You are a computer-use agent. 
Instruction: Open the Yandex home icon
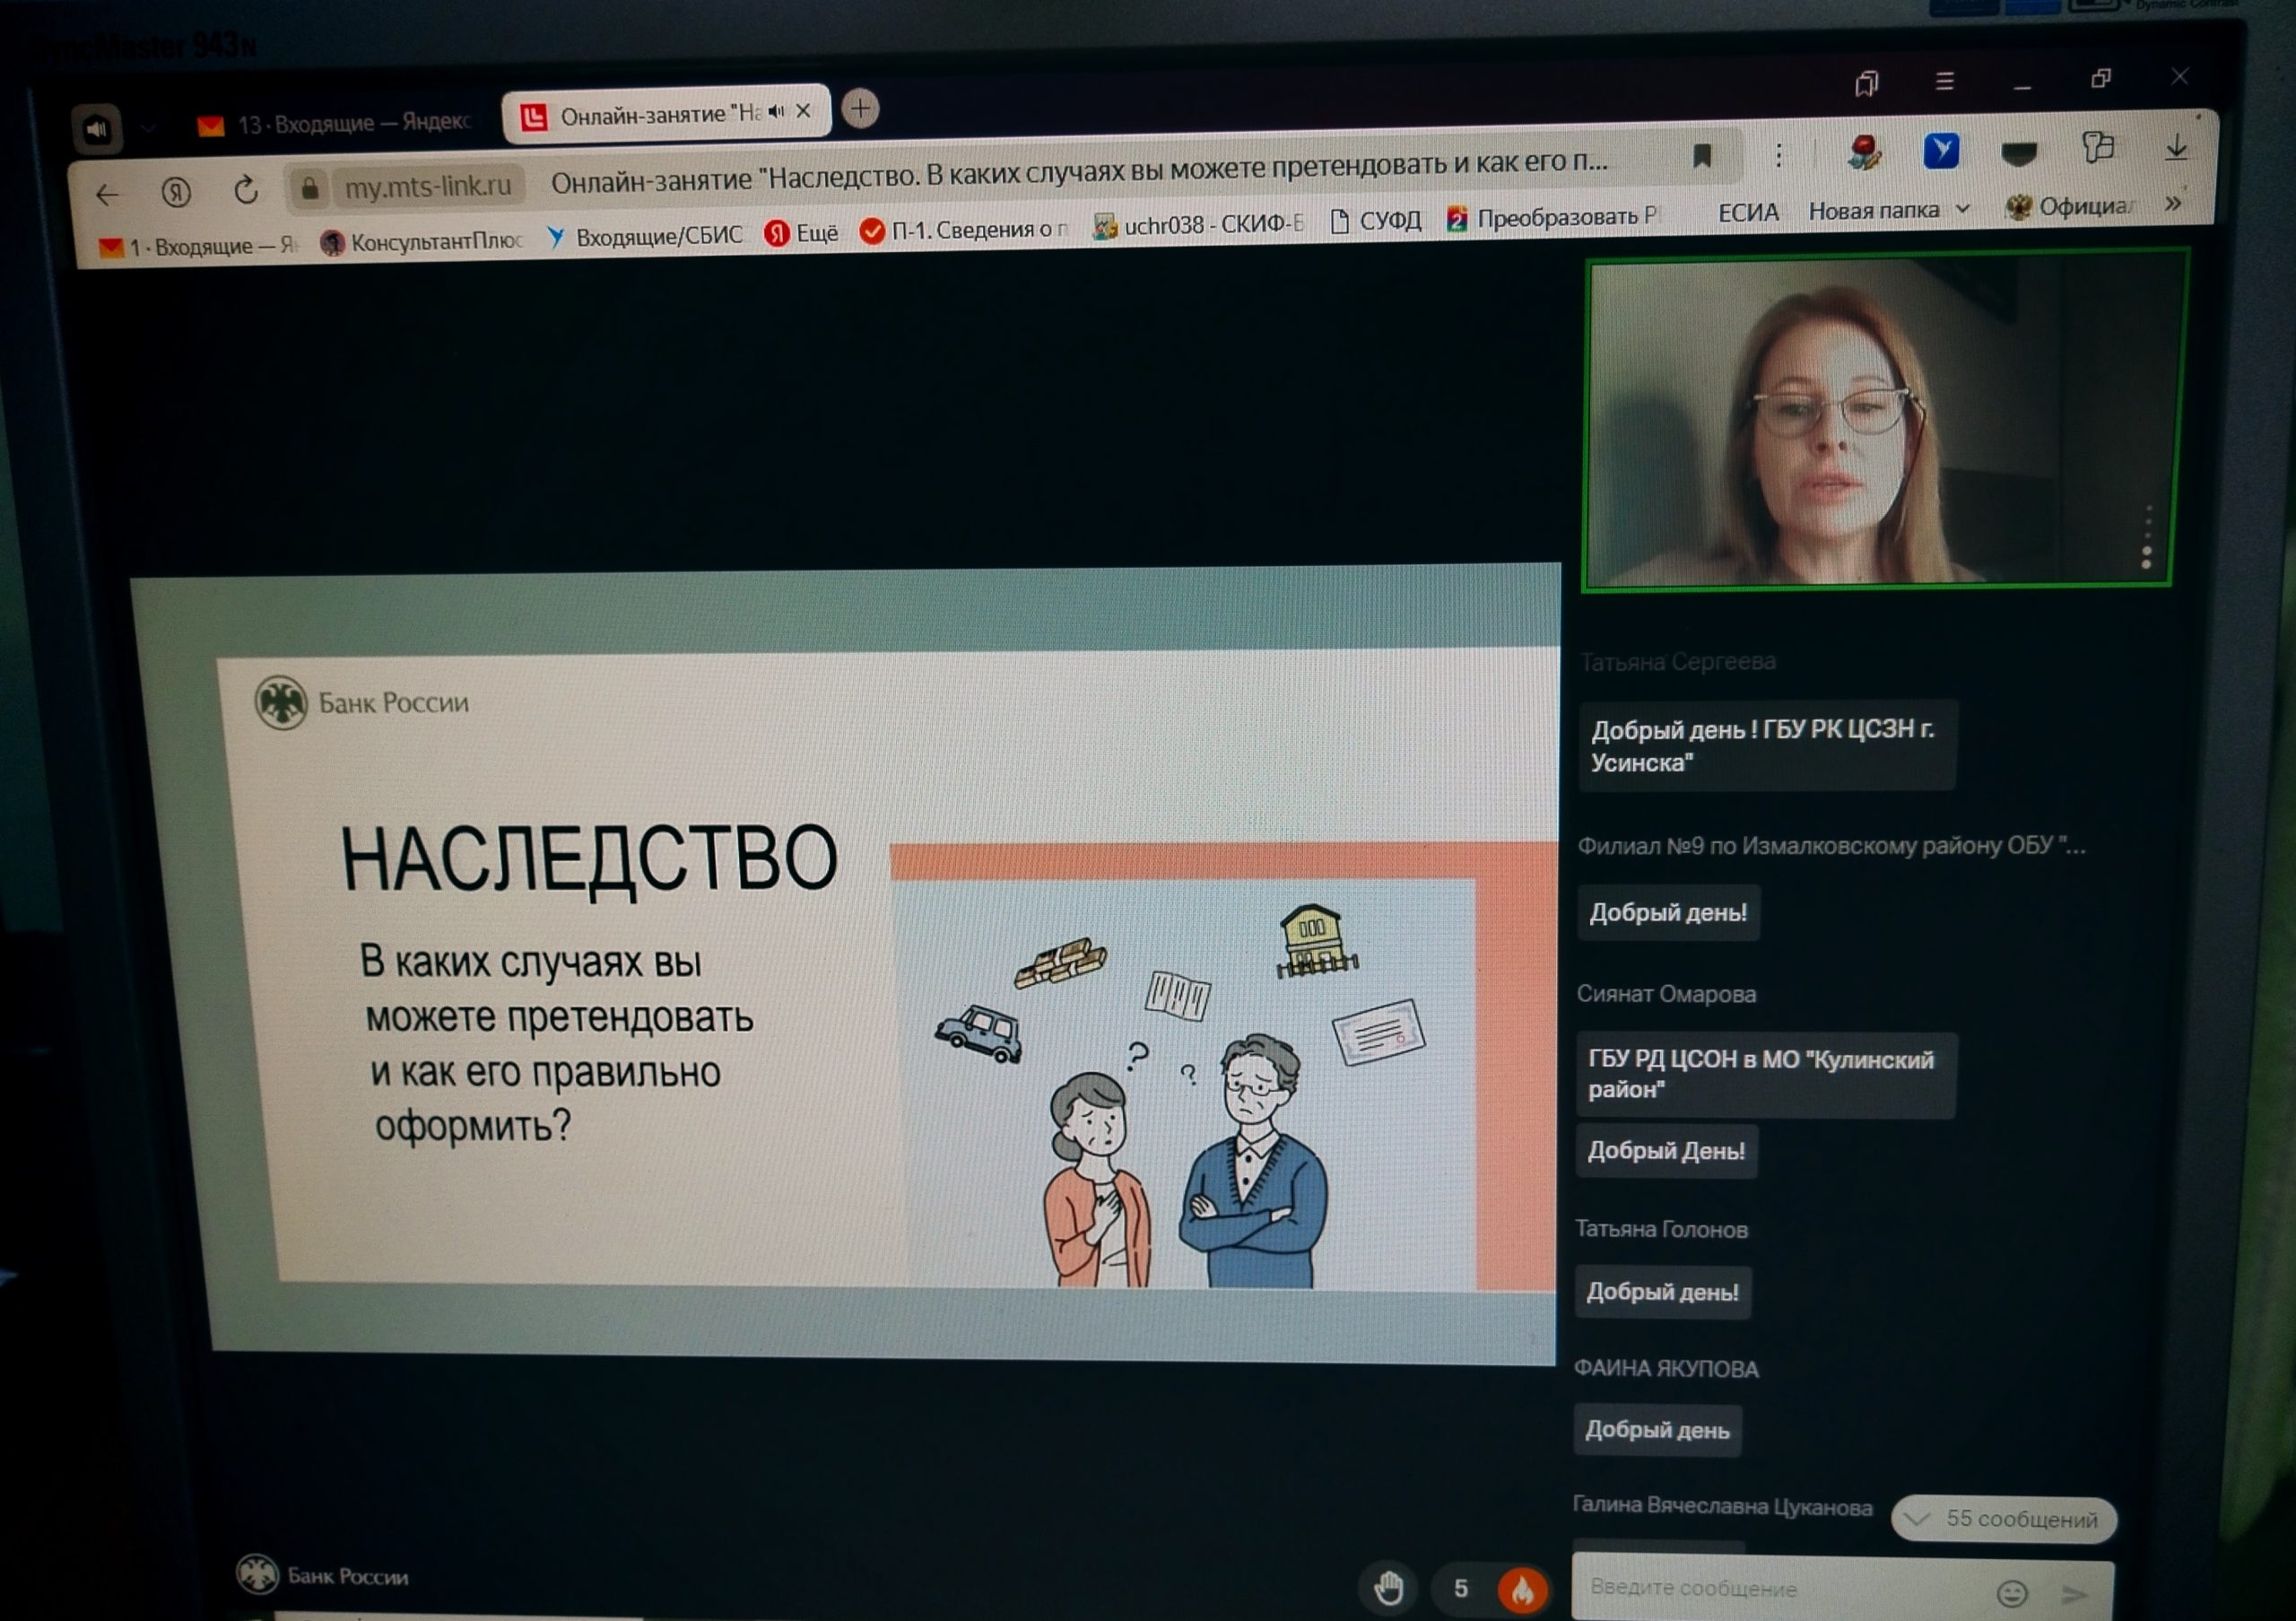[176, 191]
